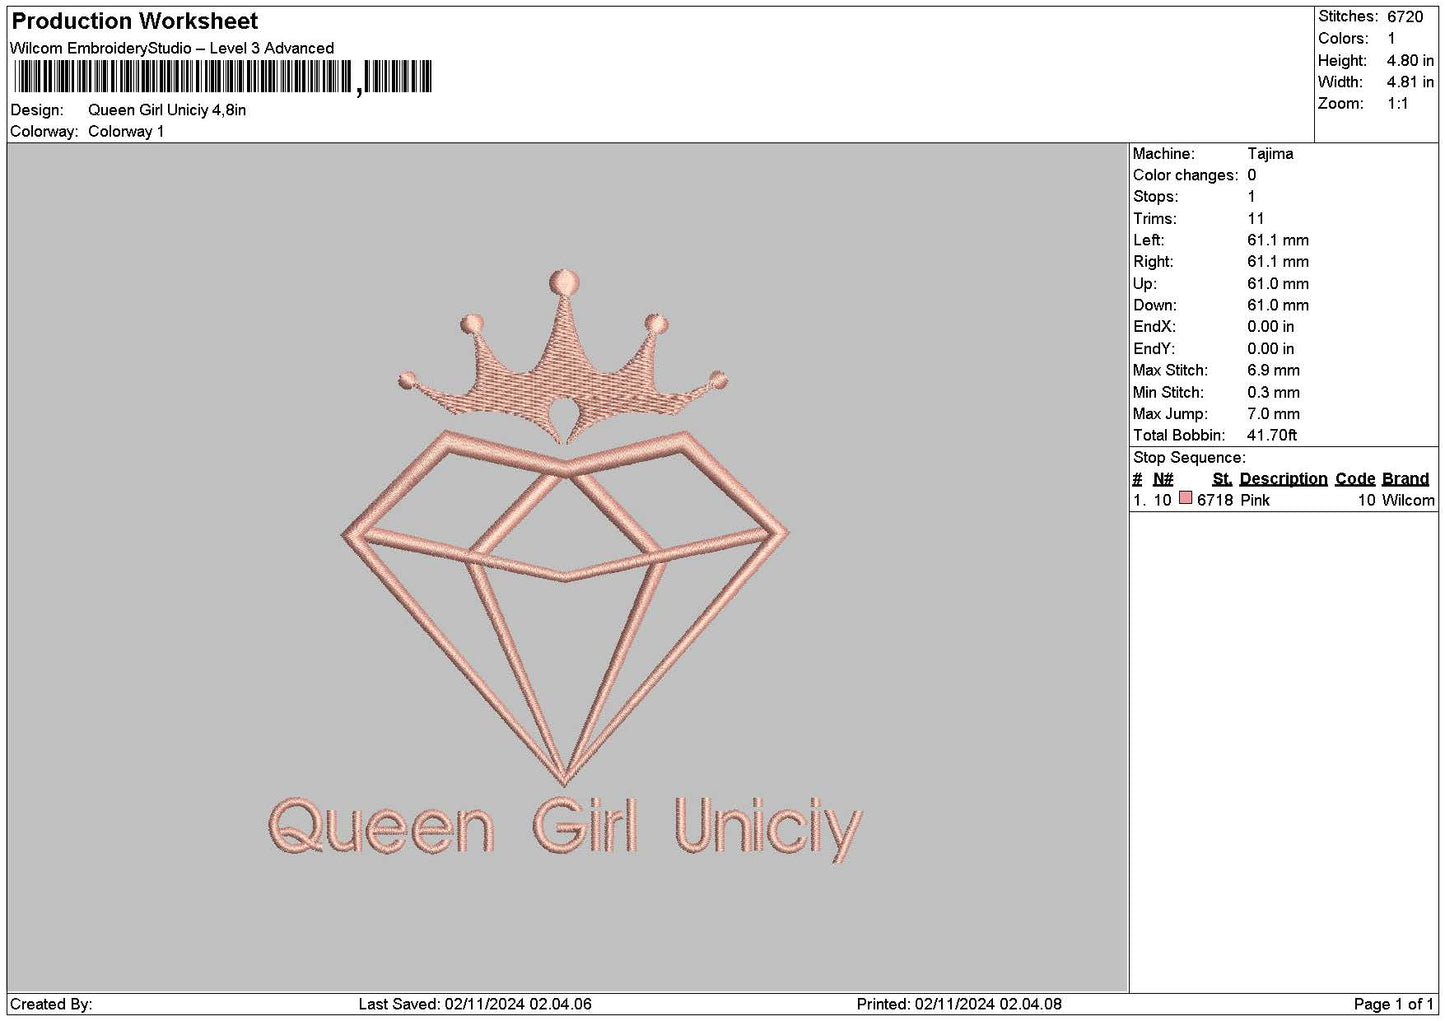This screenshot has width=1445, height=1021.
Task: Click the Production Worksheet title
Action: click(x=135, y=21)
